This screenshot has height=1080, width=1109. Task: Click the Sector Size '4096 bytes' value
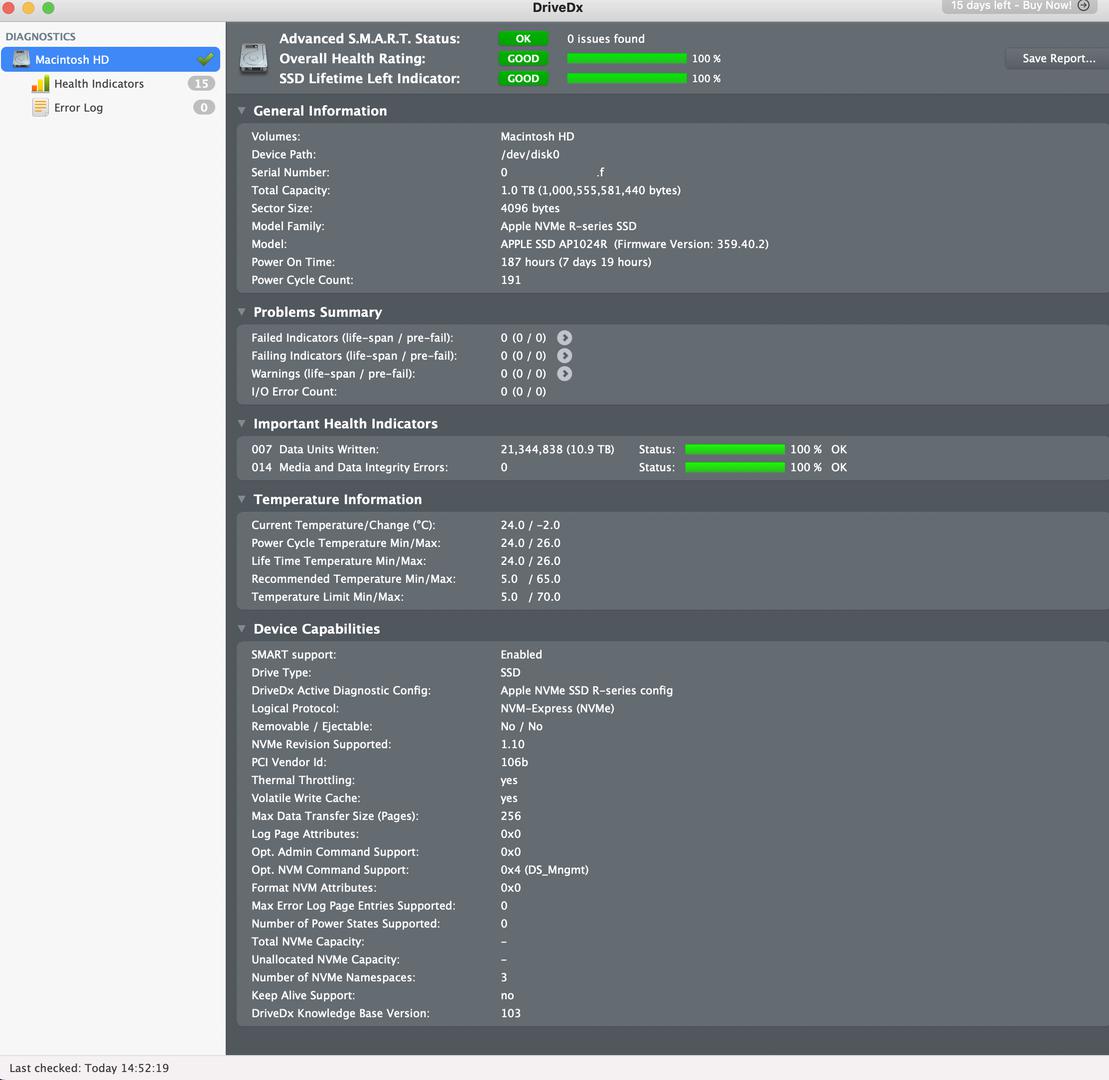530,208
